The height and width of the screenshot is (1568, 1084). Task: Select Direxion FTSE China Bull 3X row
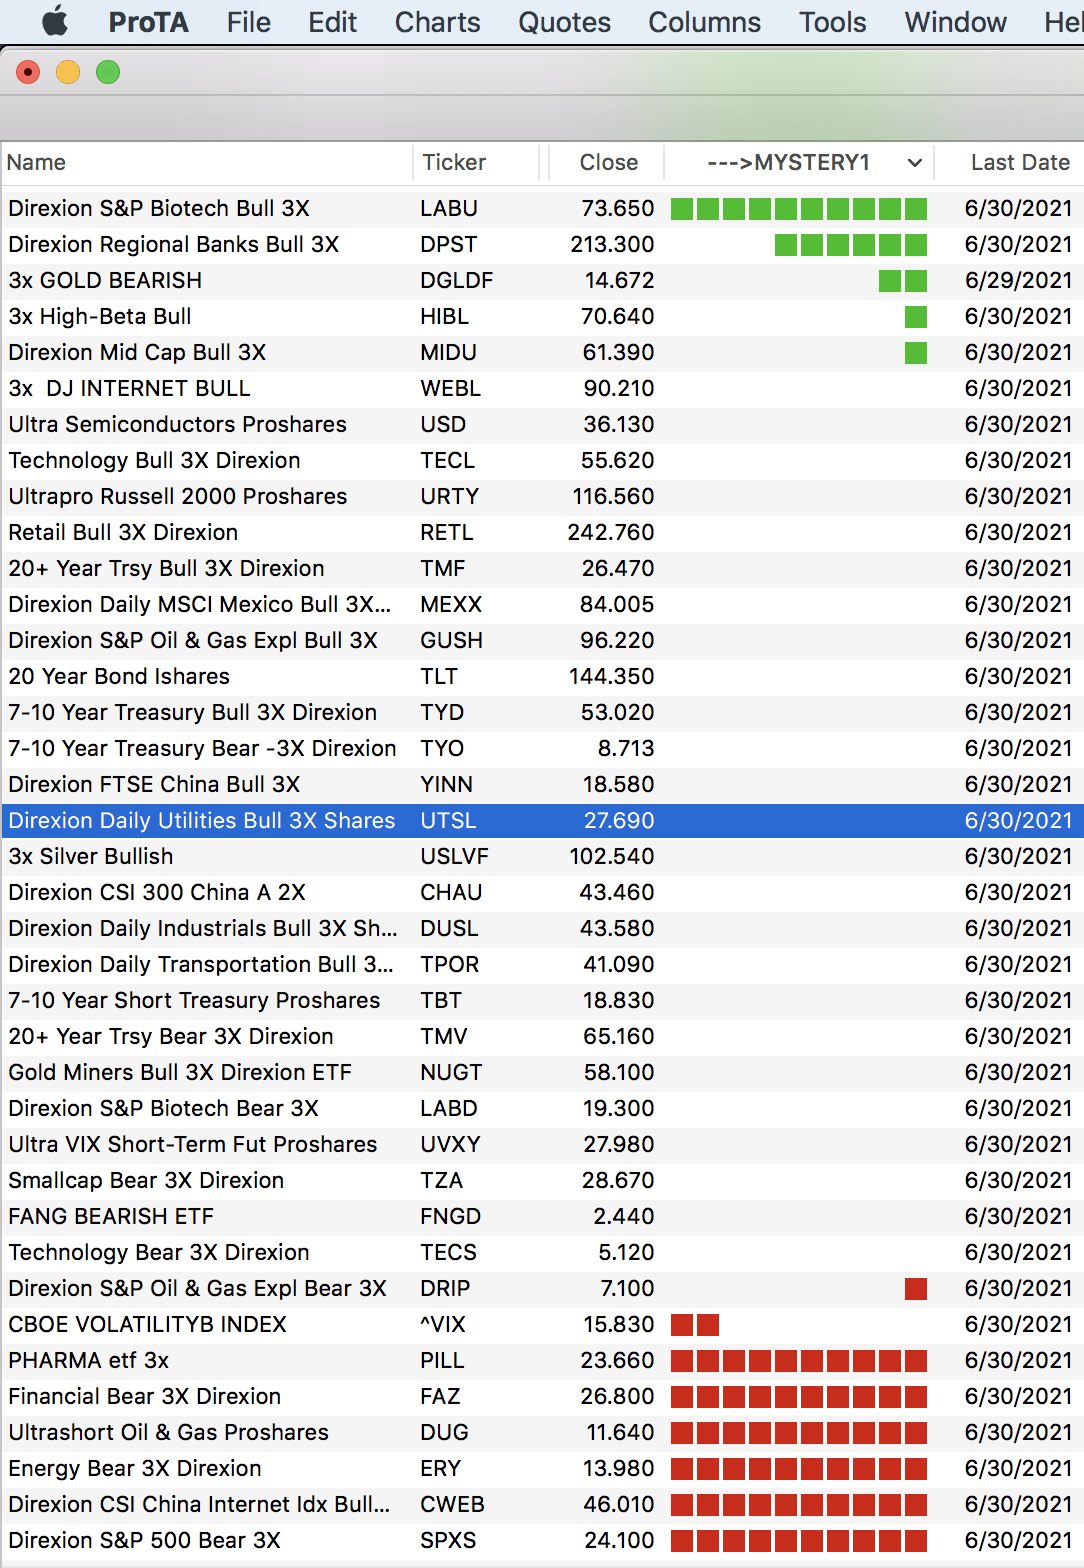pos(542,784)
